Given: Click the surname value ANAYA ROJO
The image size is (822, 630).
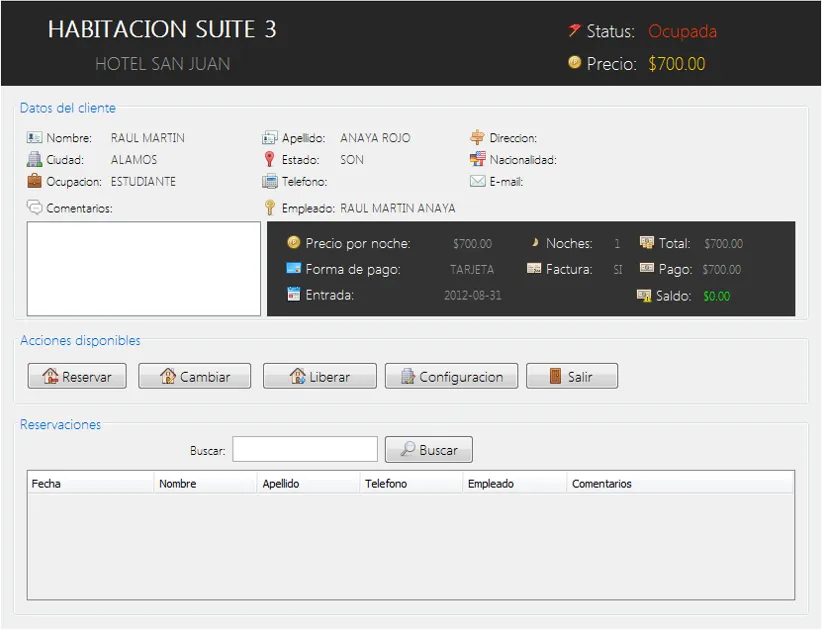Looking at the screenshot, I should (x=375, y=138).
